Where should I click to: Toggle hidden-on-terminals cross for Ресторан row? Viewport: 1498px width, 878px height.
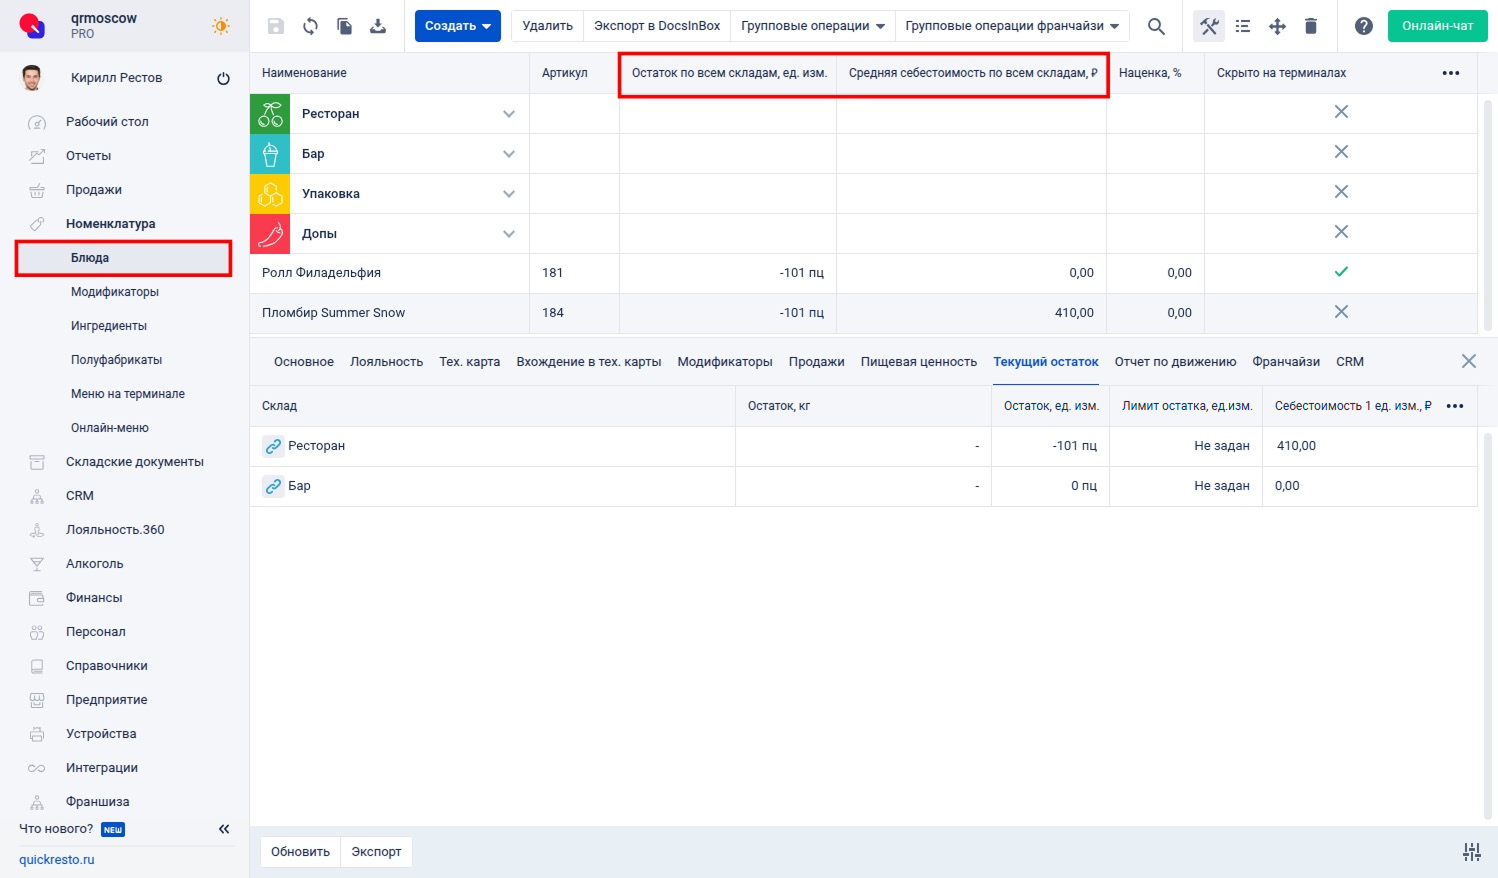(1341, 112)
